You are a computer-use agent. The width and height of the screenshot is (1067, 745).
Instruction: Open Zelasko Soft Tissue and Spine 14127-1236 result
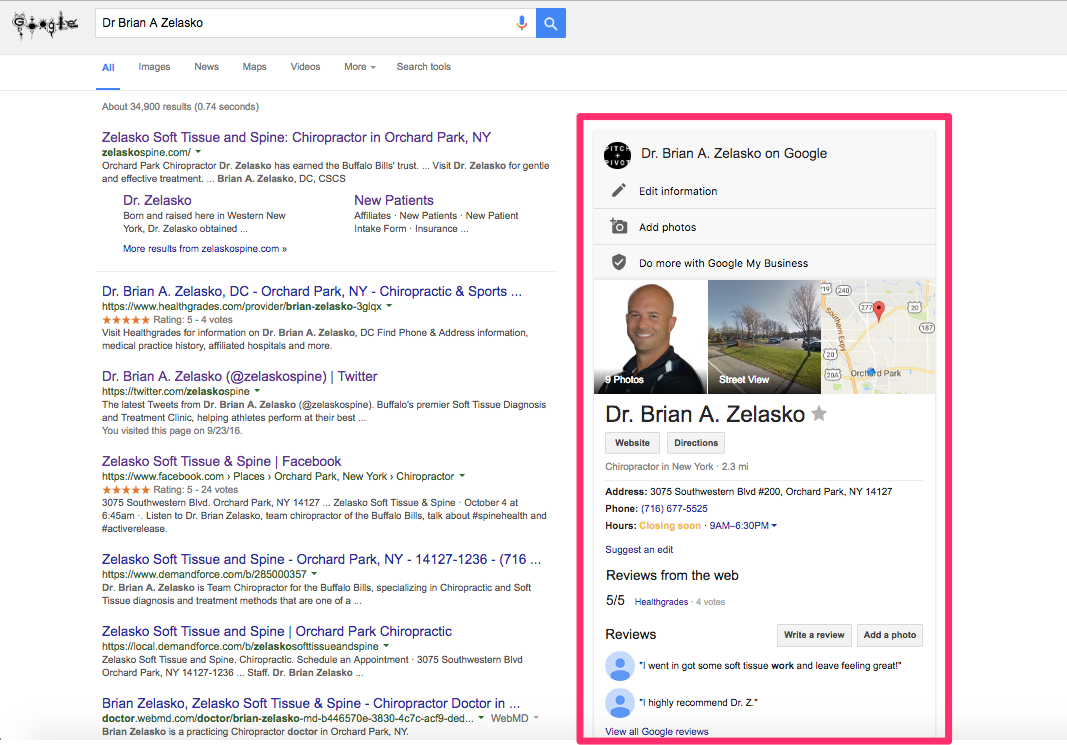point(321,559)
